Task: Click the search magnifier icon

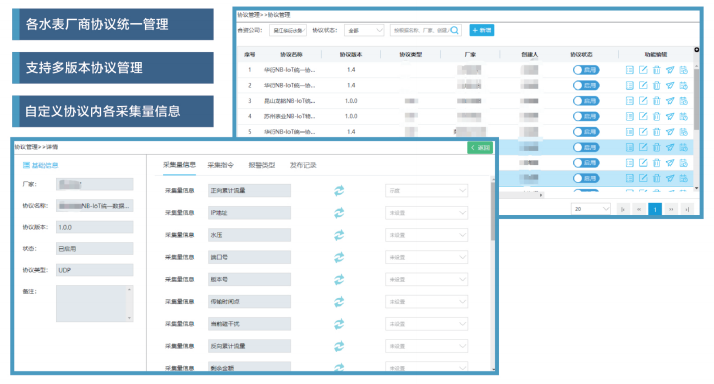Action: (x=454, y=30)
